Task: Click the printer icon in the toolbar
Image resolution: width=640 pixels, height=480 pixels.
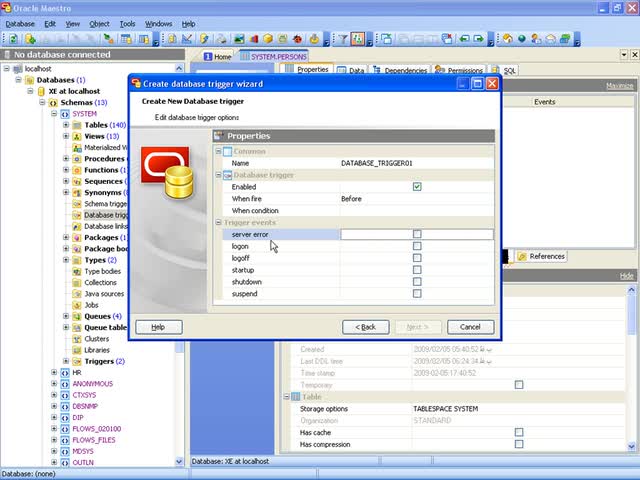Action: click(x=221, y=39)
